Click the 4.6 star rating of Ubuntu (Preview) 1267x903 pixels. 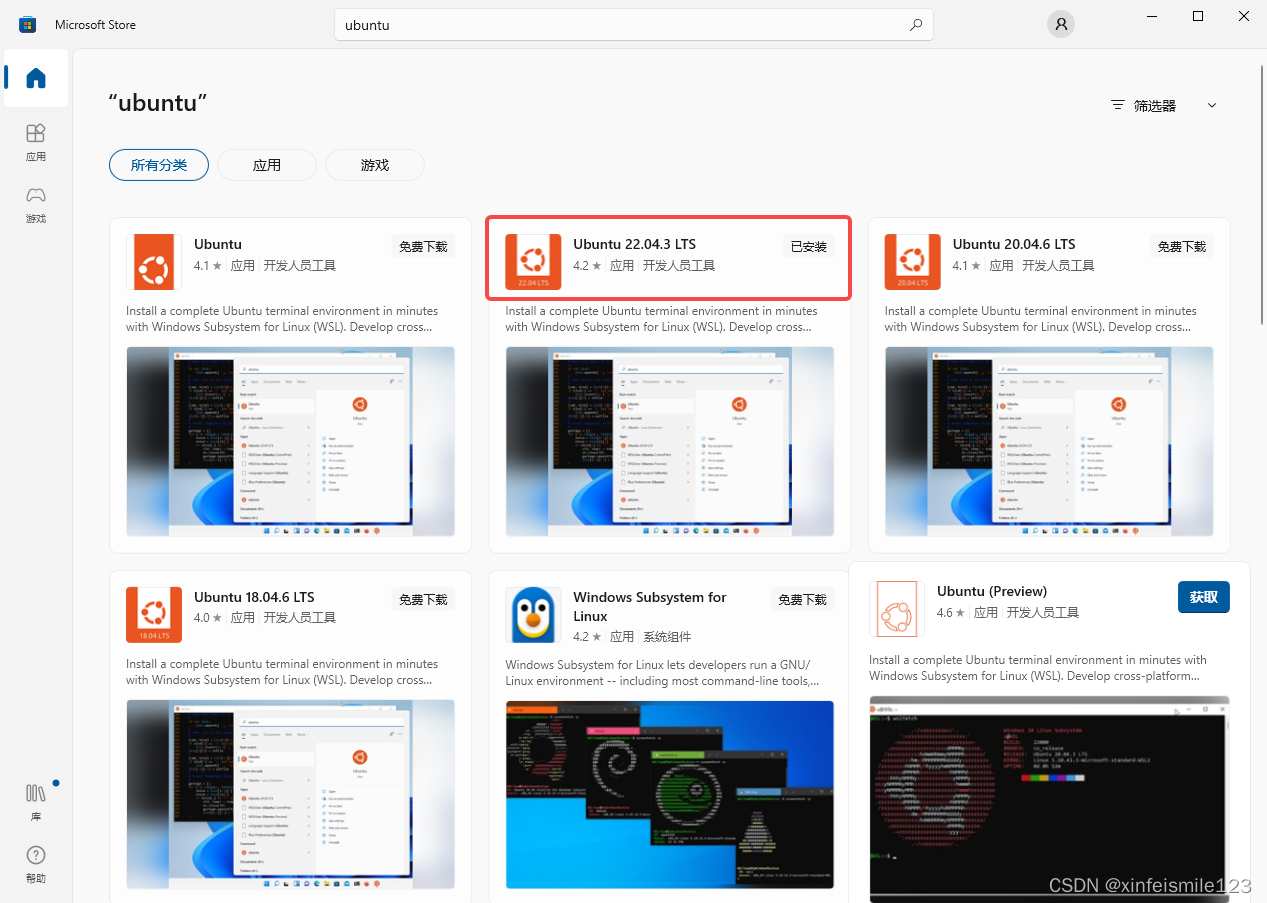(x=951, y=612)
